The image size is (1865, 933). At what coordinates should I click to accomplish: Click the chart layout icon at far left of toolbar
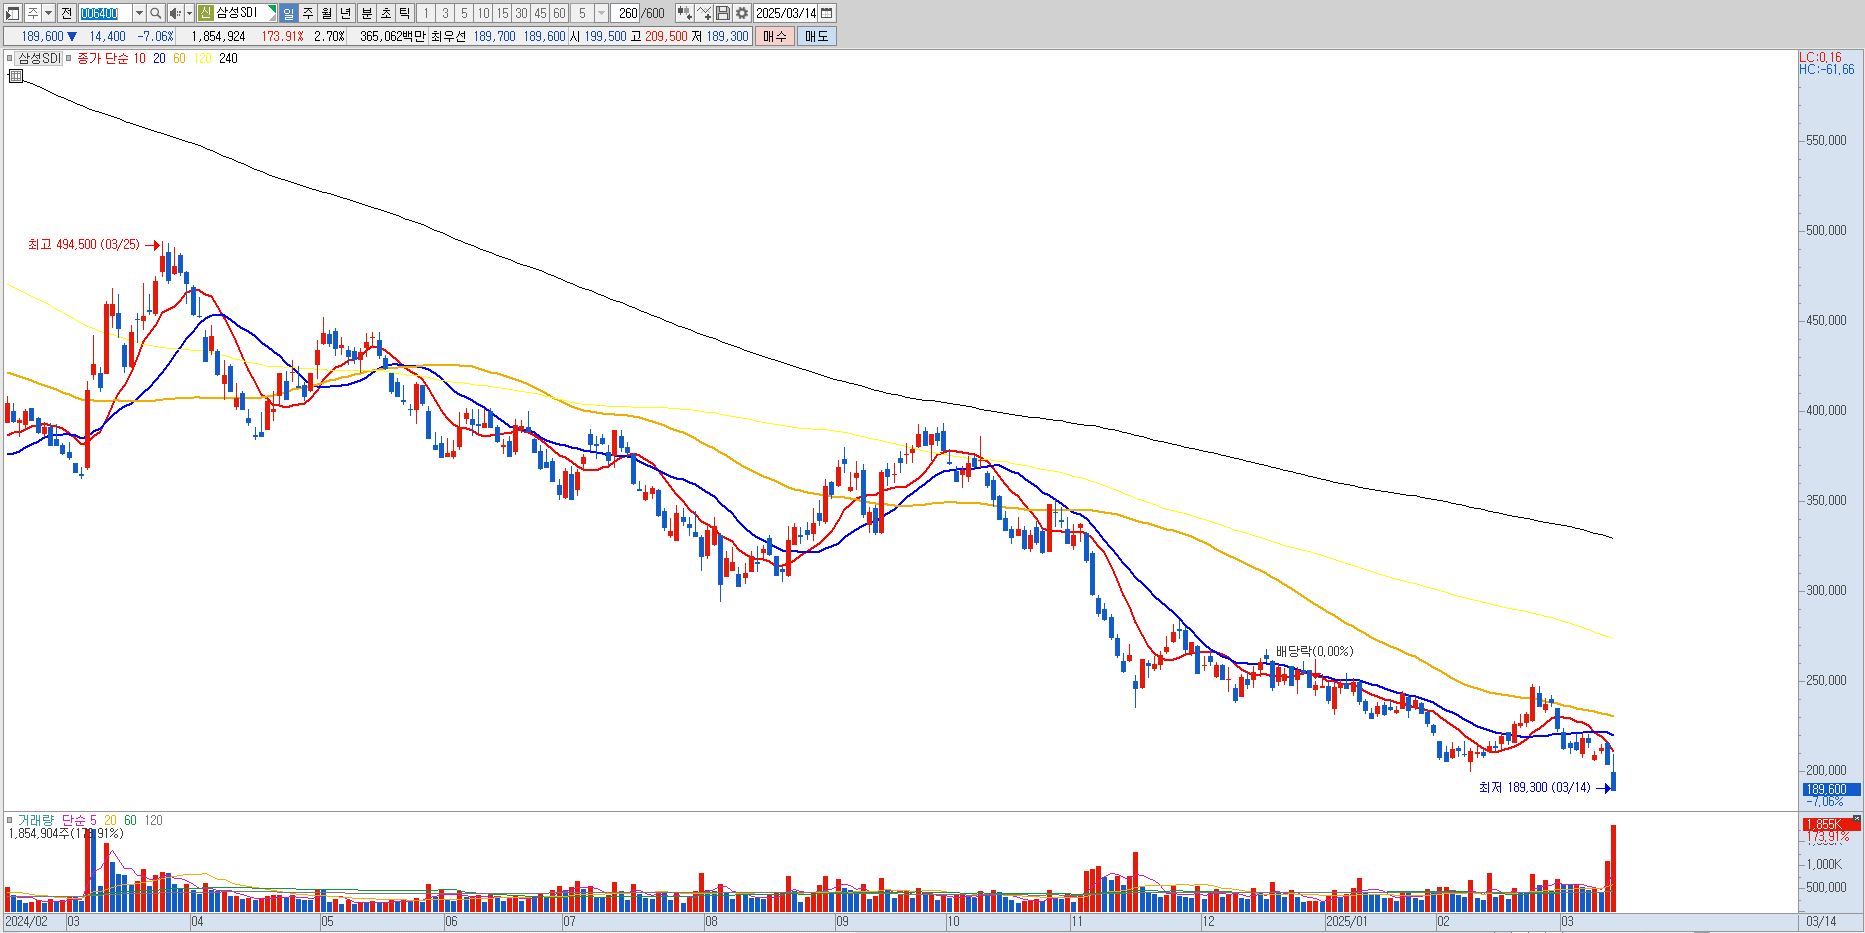tap(13, 13)
